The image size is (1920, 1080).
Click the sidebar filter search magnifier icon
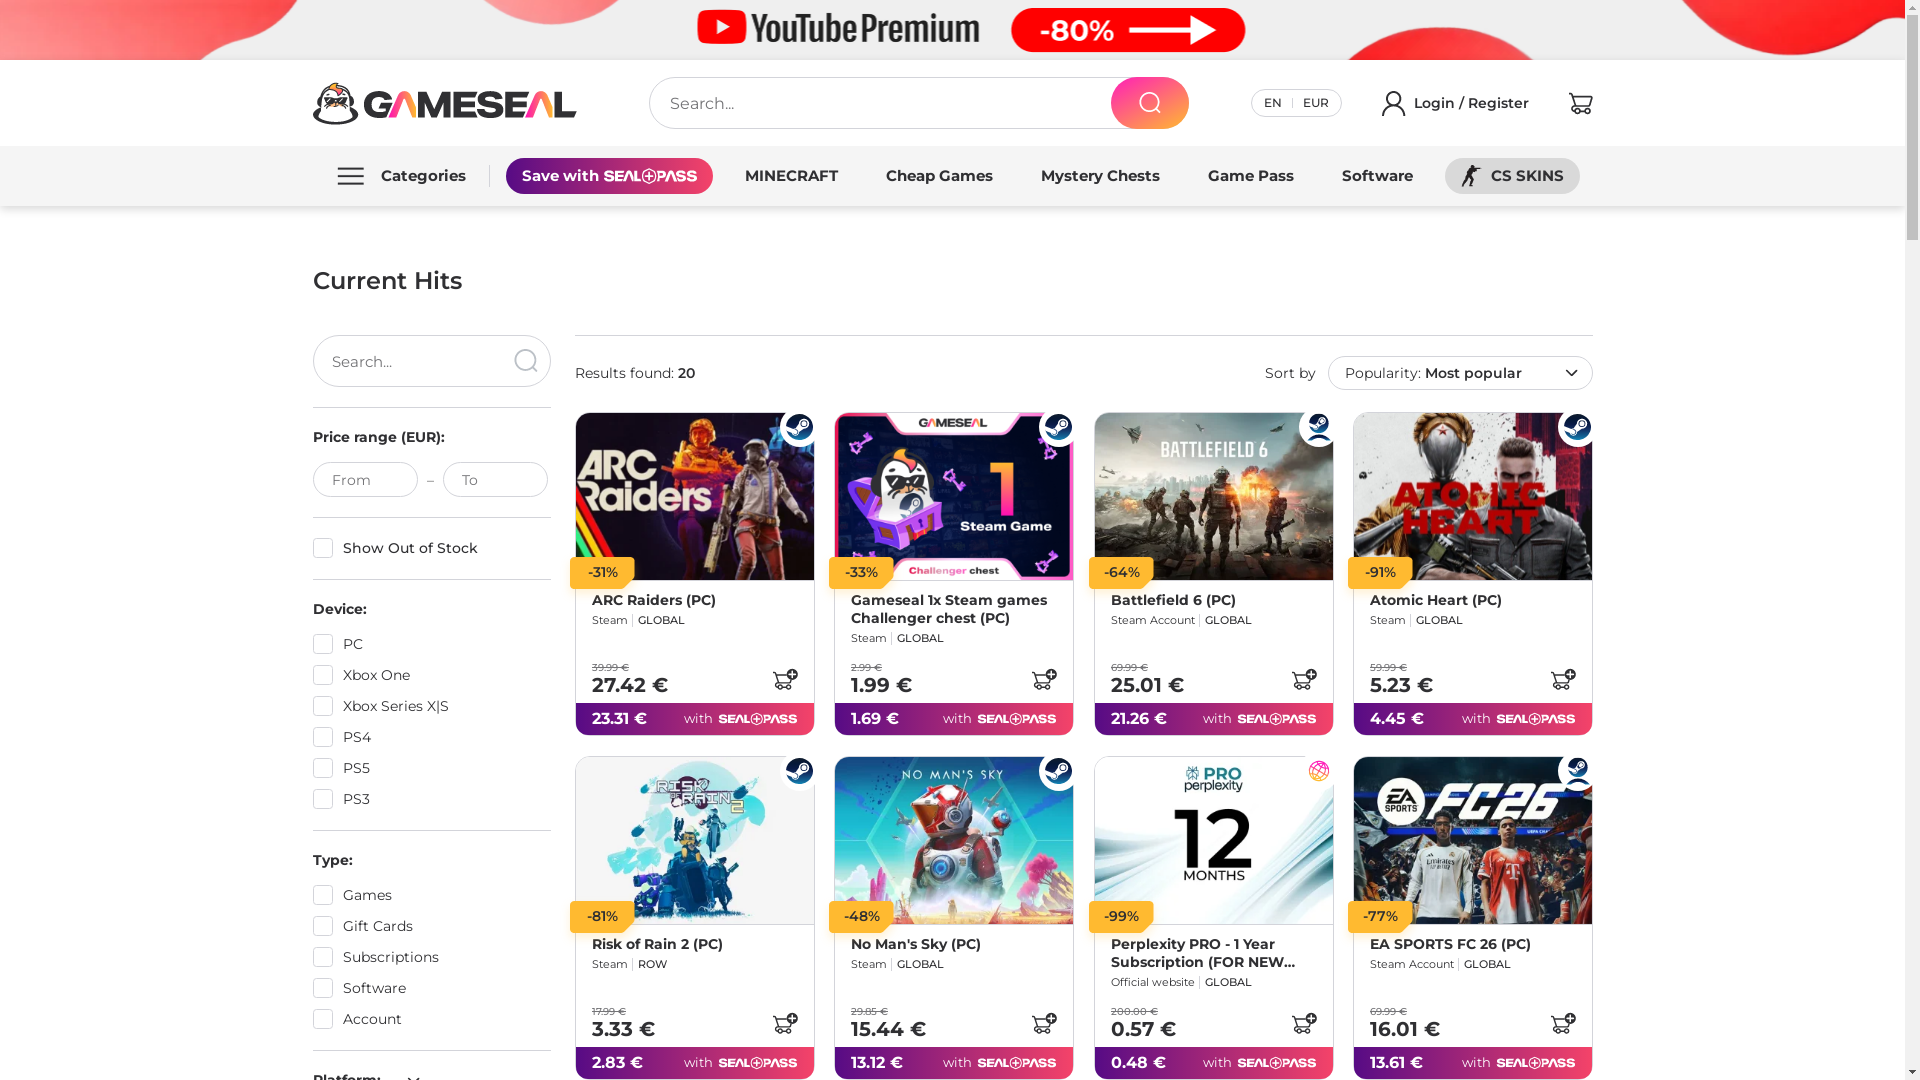click(525, 361)
